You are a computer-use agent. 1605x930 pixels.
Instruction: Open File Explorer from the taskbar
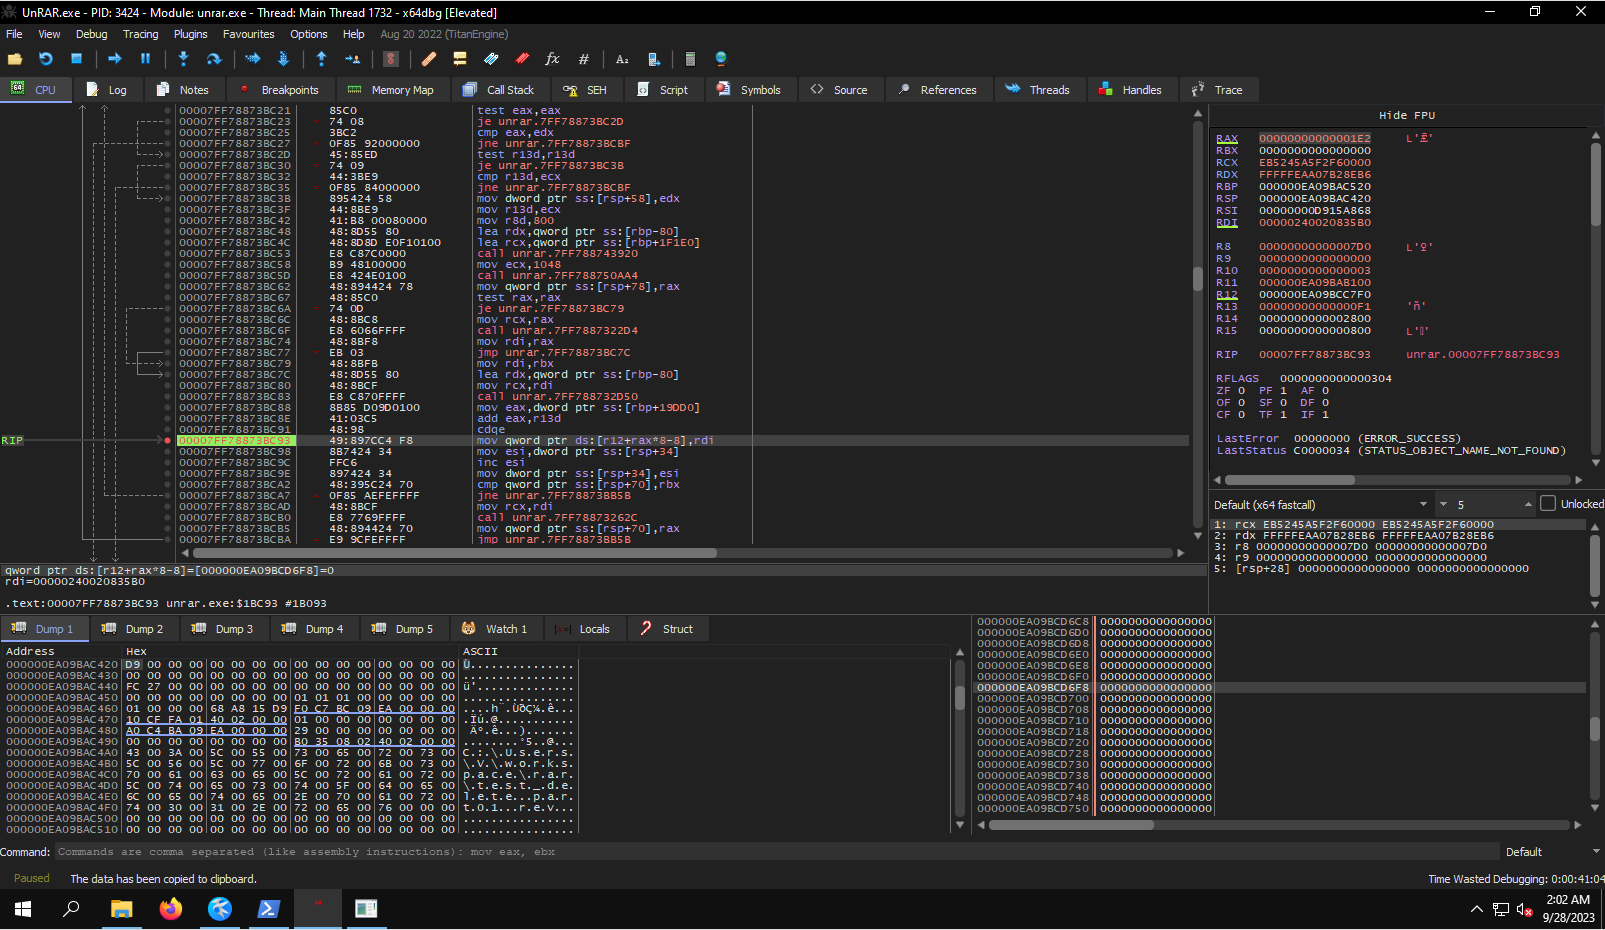pyautogui.click(x=122, y=909)
